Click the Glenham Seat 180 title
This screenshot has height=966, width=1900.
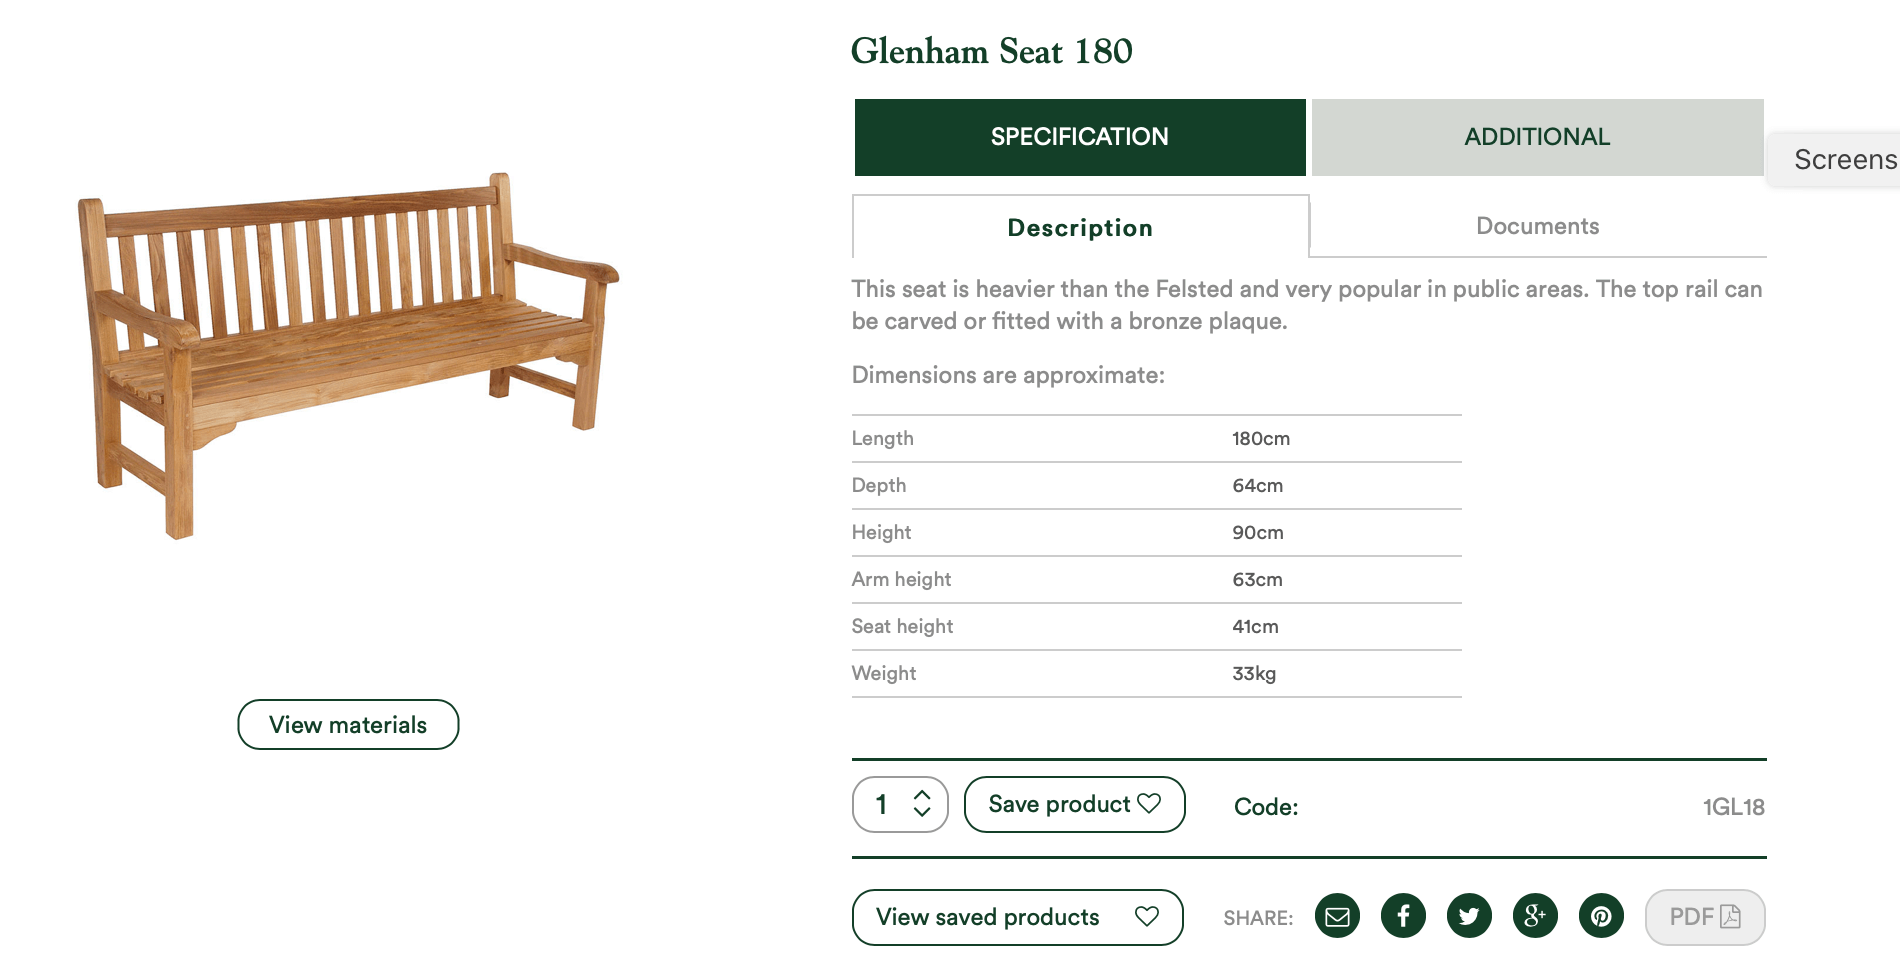click(x=992, y=51)
